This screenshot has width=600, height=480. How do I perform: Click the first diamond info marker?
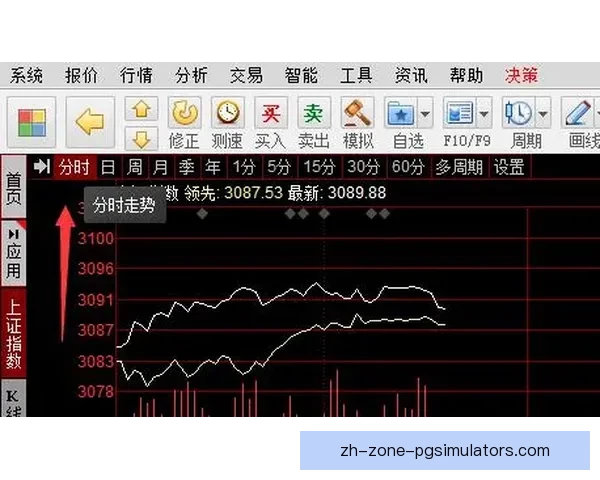point(202,214)
